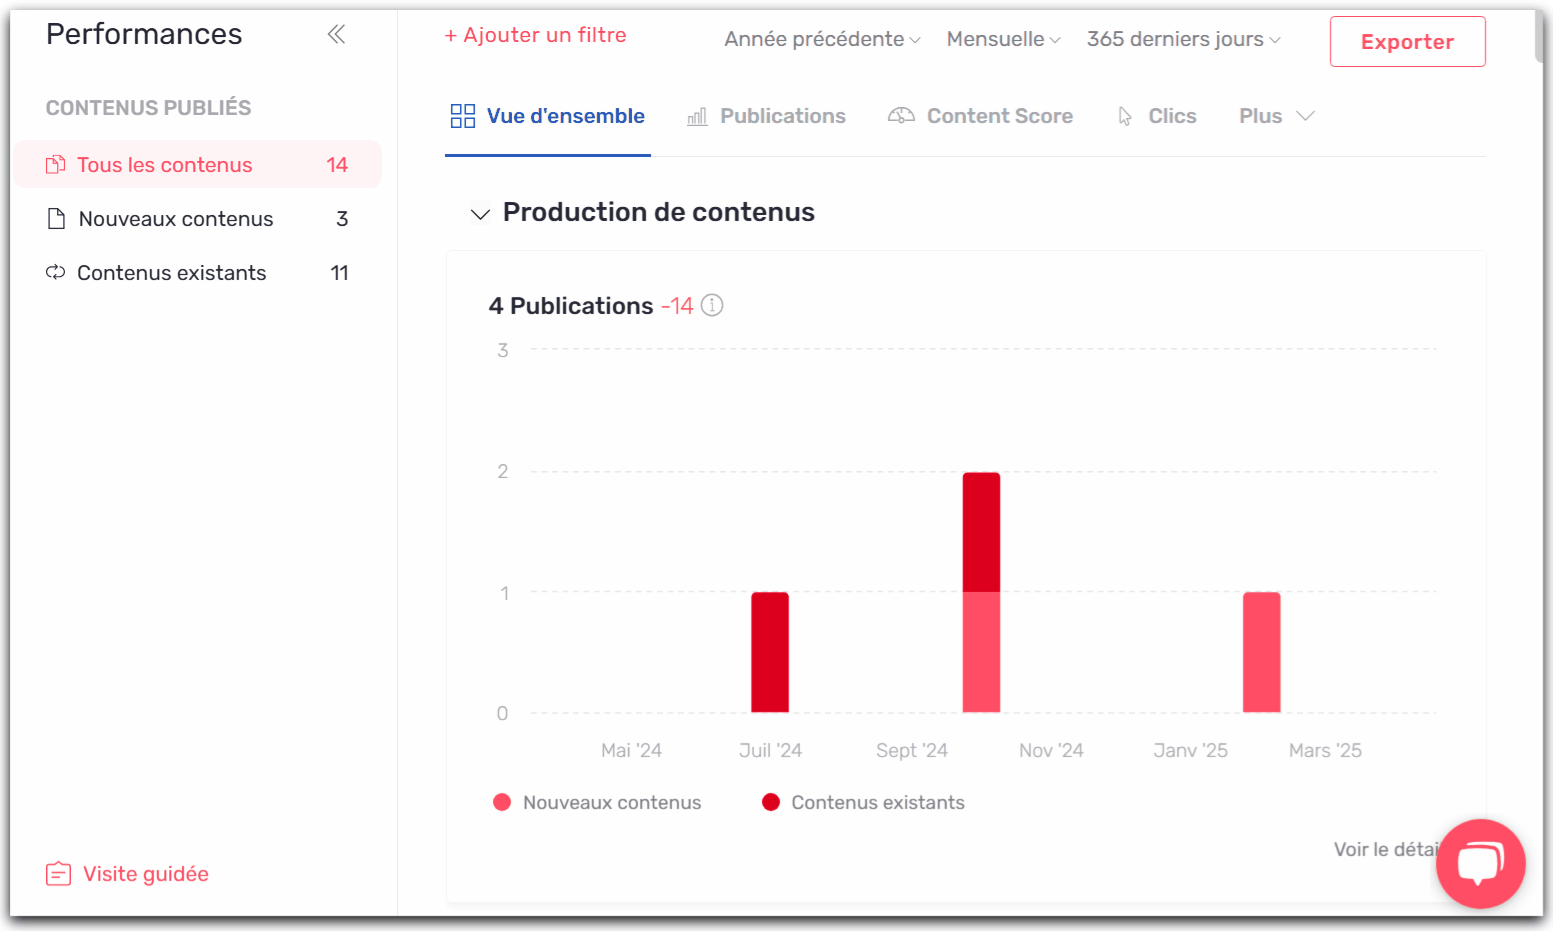This screenshot has height=931, width=1553.
Task: Collapse the Production de contenus section
Action: coord(480,213)
